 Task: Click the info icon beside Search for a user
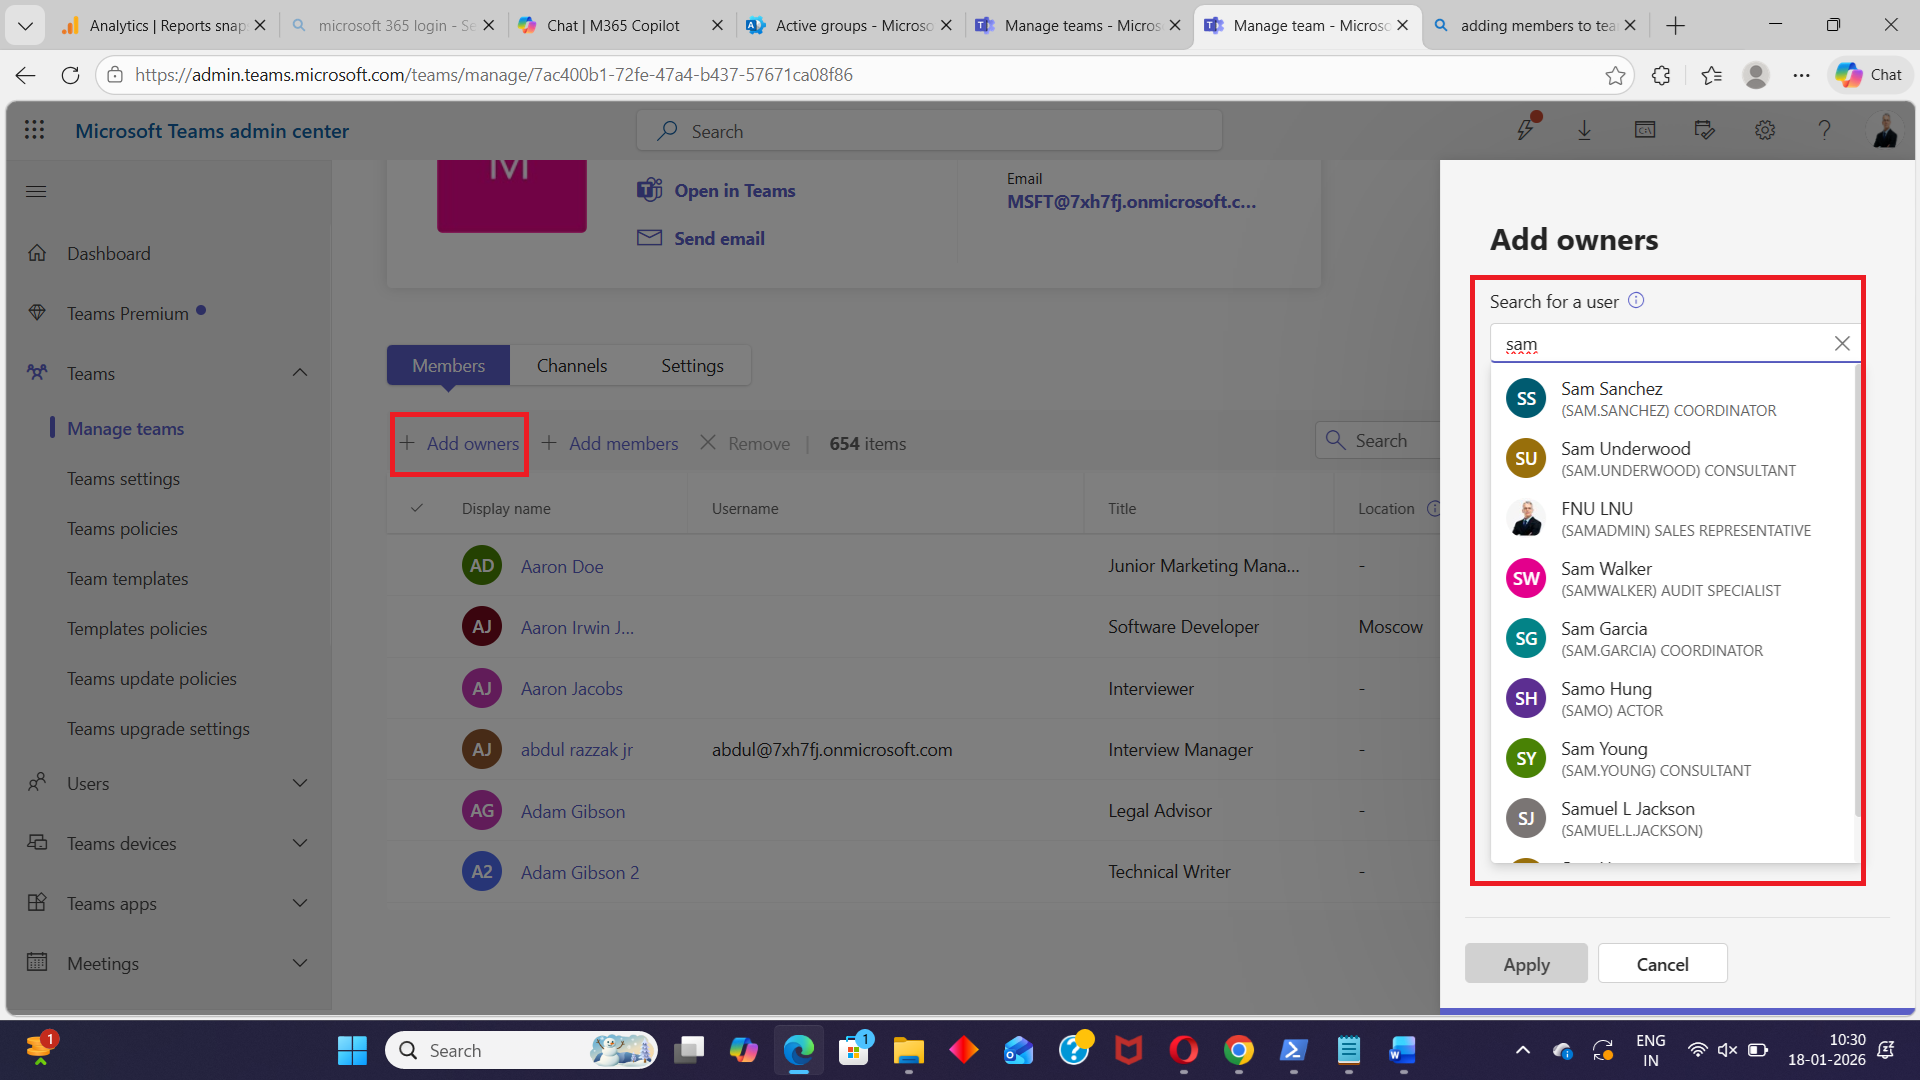pos(1636,300)
